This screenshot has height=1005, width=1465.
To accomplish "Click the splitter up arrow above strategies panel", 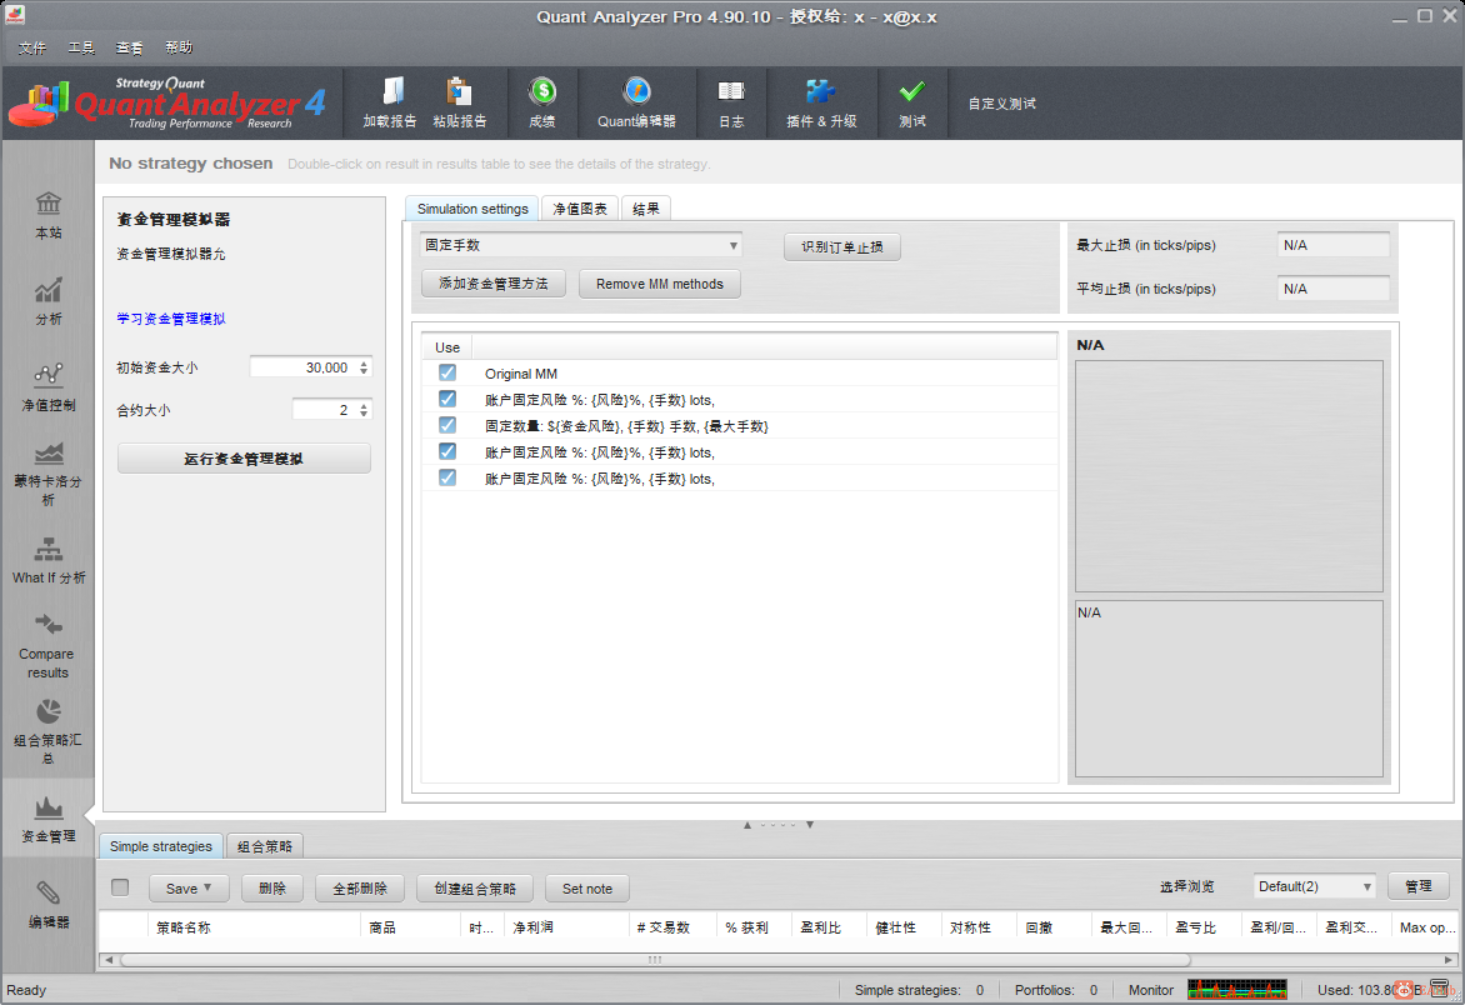I will pyautogui.click(x=747, y=825).
